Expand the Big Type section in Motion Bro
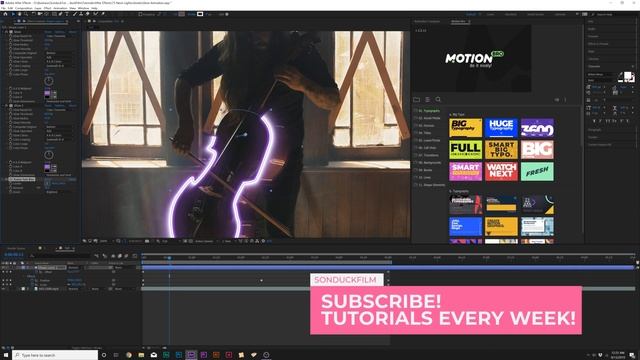 (x=457, y=115)
